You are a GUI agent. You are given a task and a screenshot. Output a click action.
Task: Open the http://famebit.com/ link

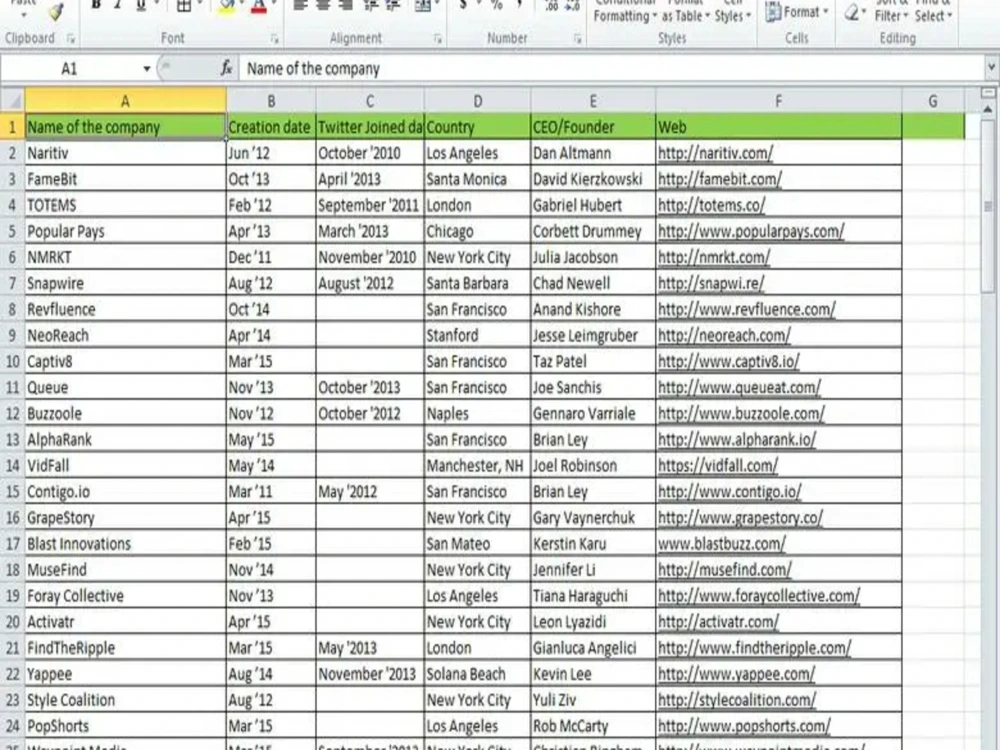coord(719,179)
